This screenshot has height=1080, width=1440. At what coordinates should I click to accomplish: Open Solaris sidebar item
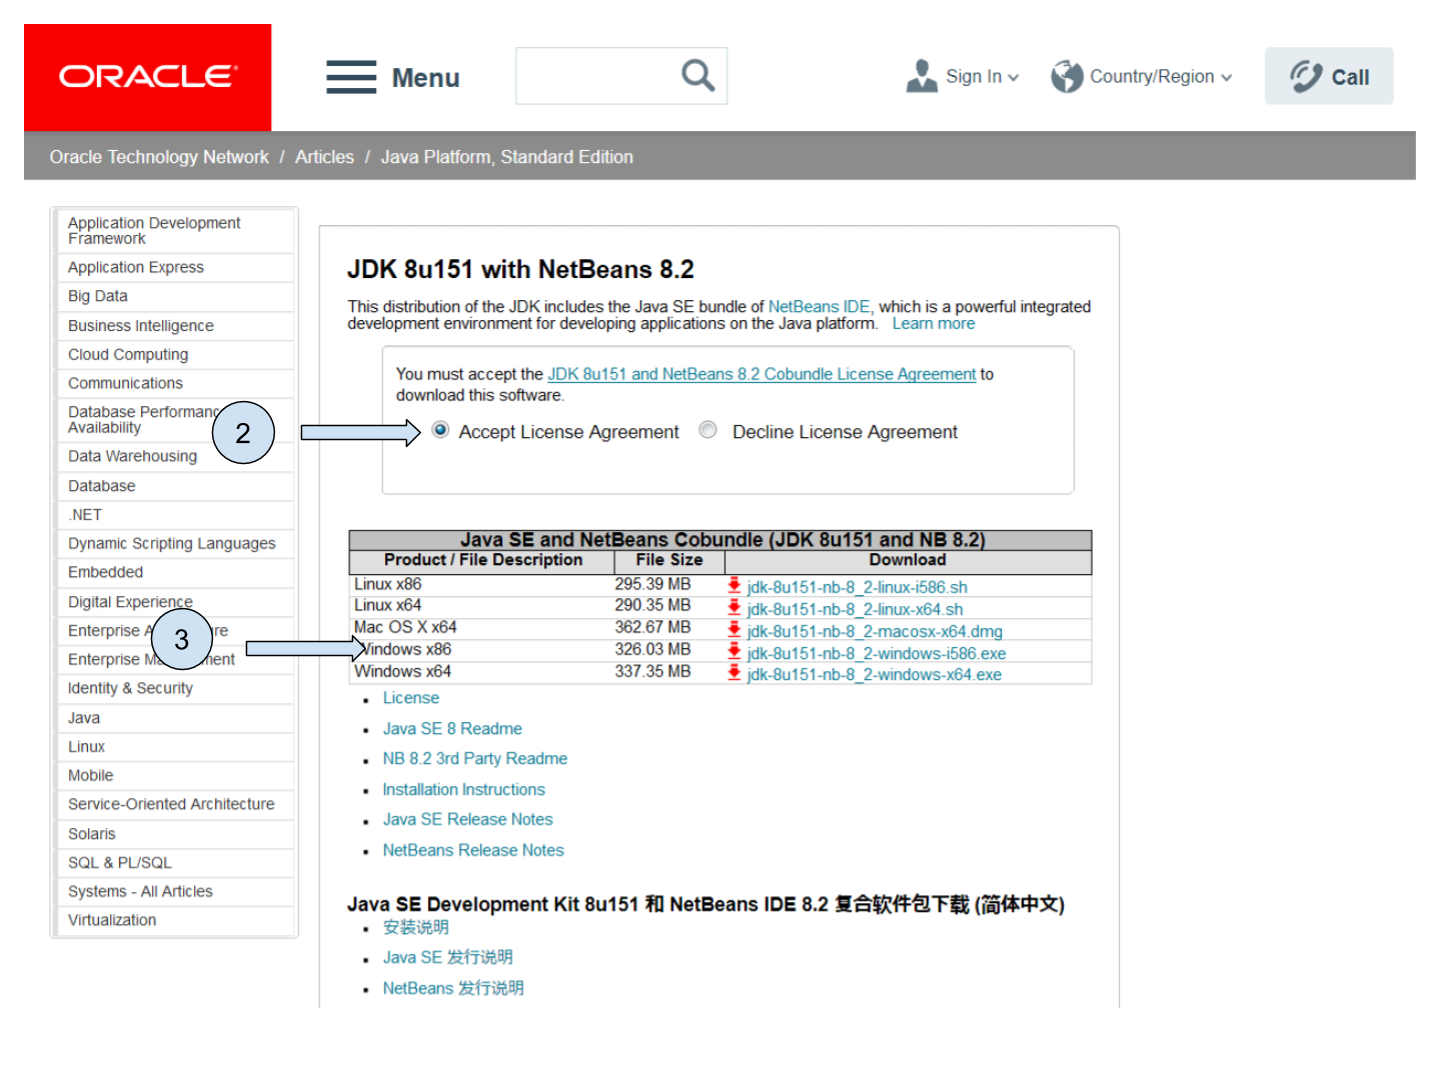[x=176, y=834]
